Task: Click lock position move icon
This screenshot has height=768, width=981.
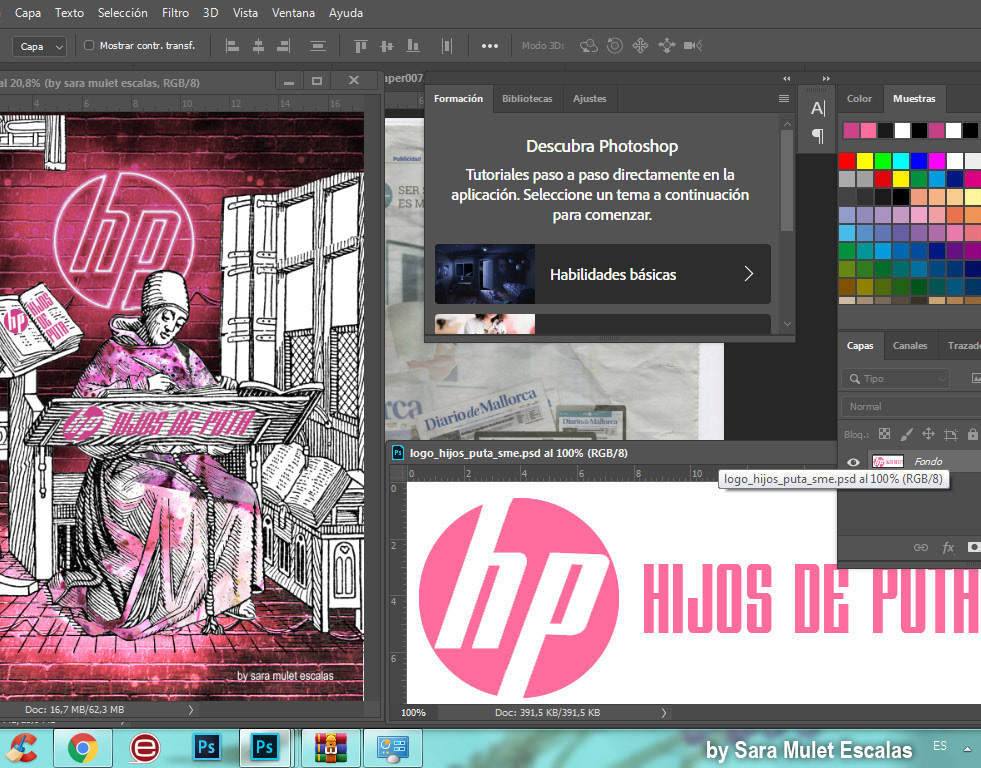Action: click(928, 434)
